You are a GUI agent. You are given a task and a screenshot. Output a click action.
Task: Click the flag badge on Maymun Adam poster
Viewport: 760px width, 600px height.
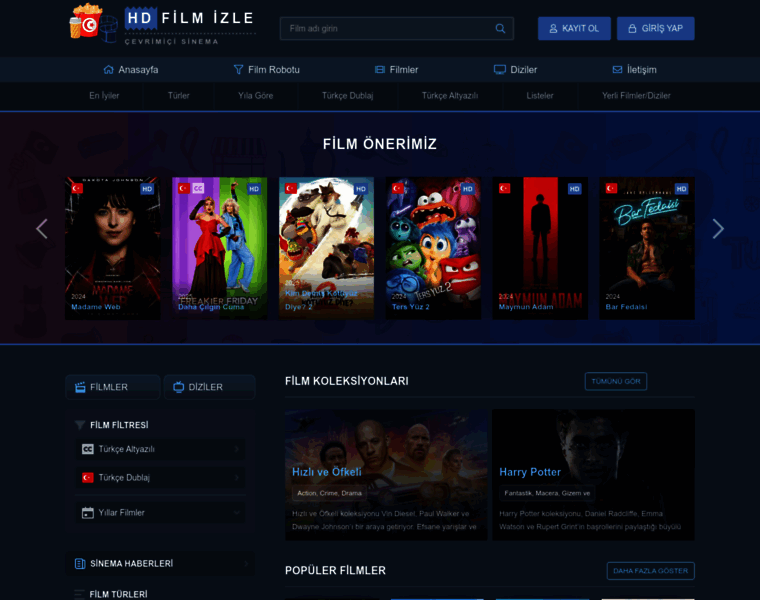click(505, 188)
